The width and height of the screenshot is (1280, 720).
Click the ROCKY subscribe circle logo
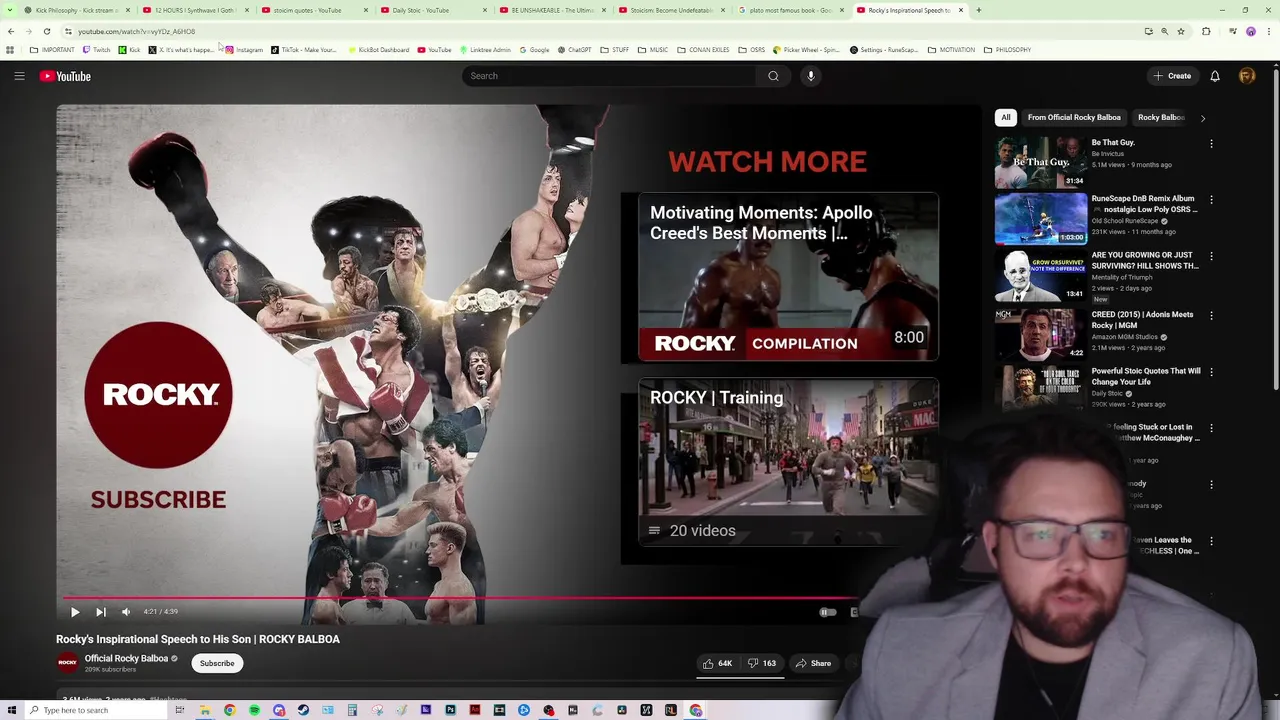159,395
